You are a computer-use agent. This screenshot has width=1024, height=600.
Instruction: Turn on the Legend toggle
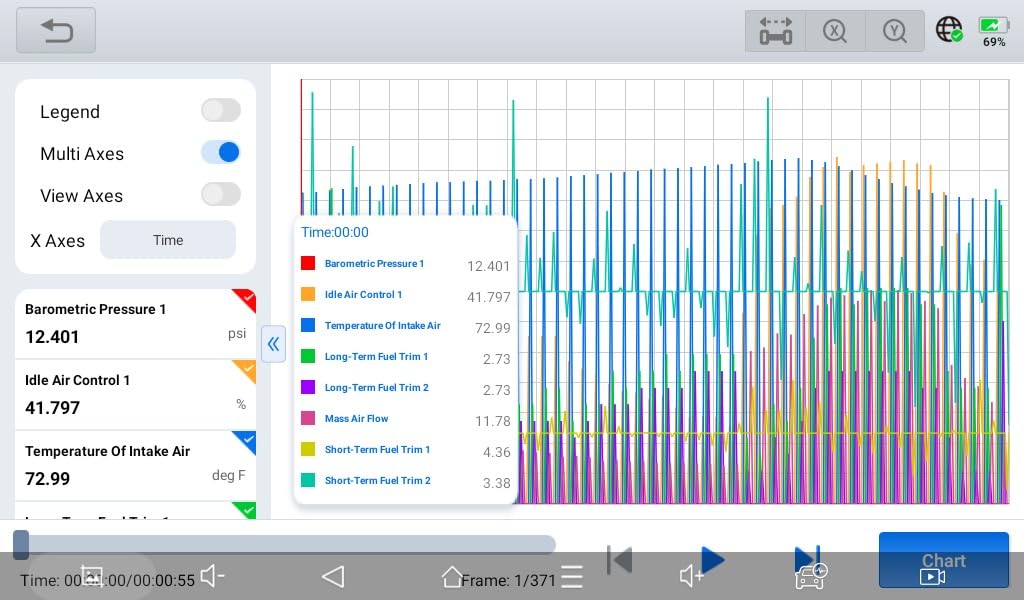(220, 111)
